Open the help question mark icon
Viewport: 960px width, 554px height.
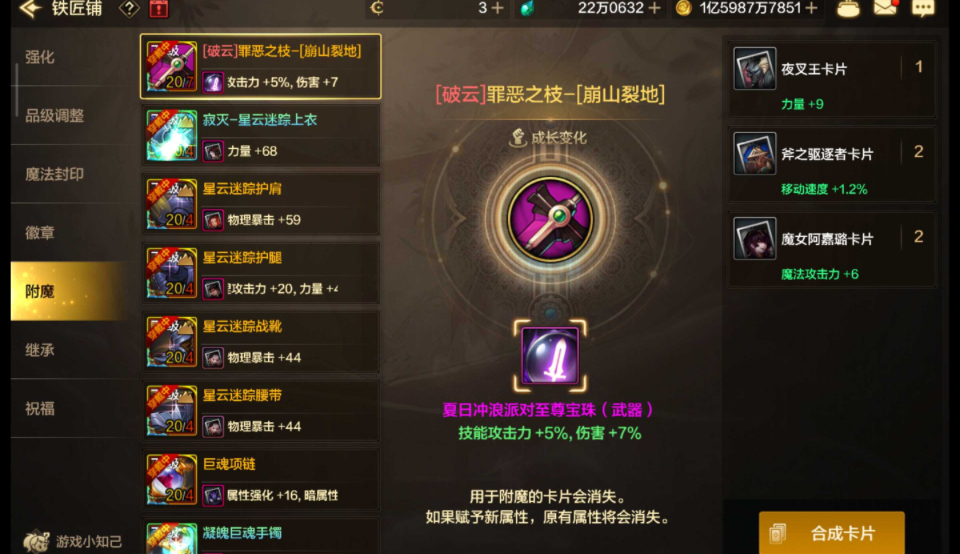(129, 9)
